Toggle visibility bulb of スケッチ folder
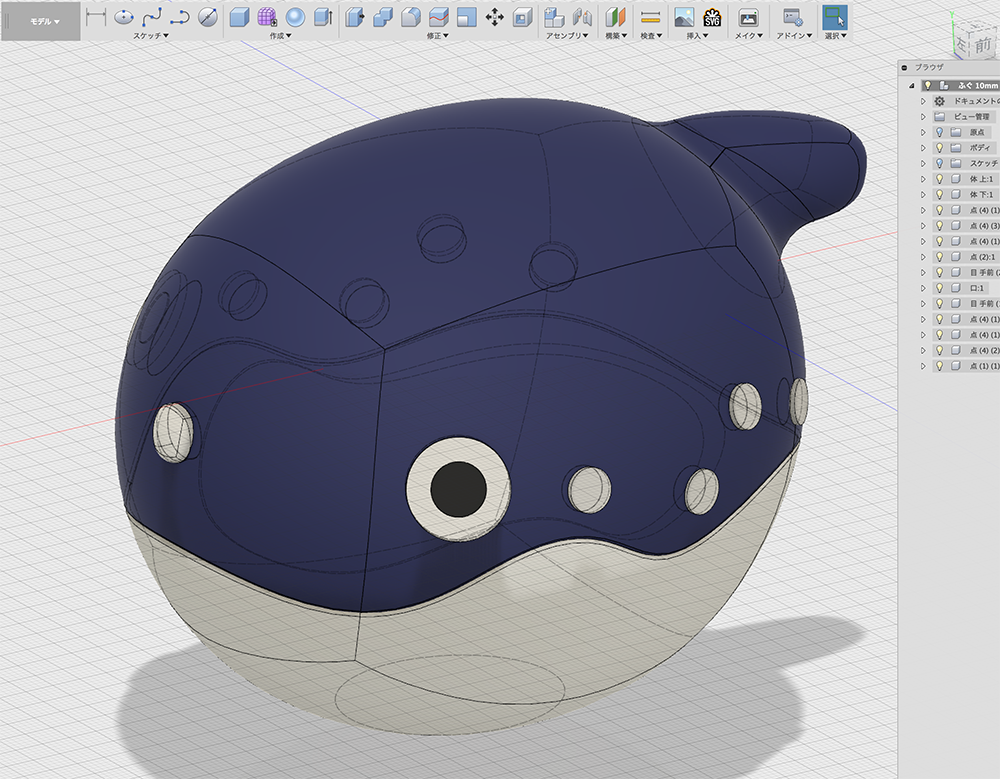This screenshot has width=1000, height=779. (x=939, y=163)
